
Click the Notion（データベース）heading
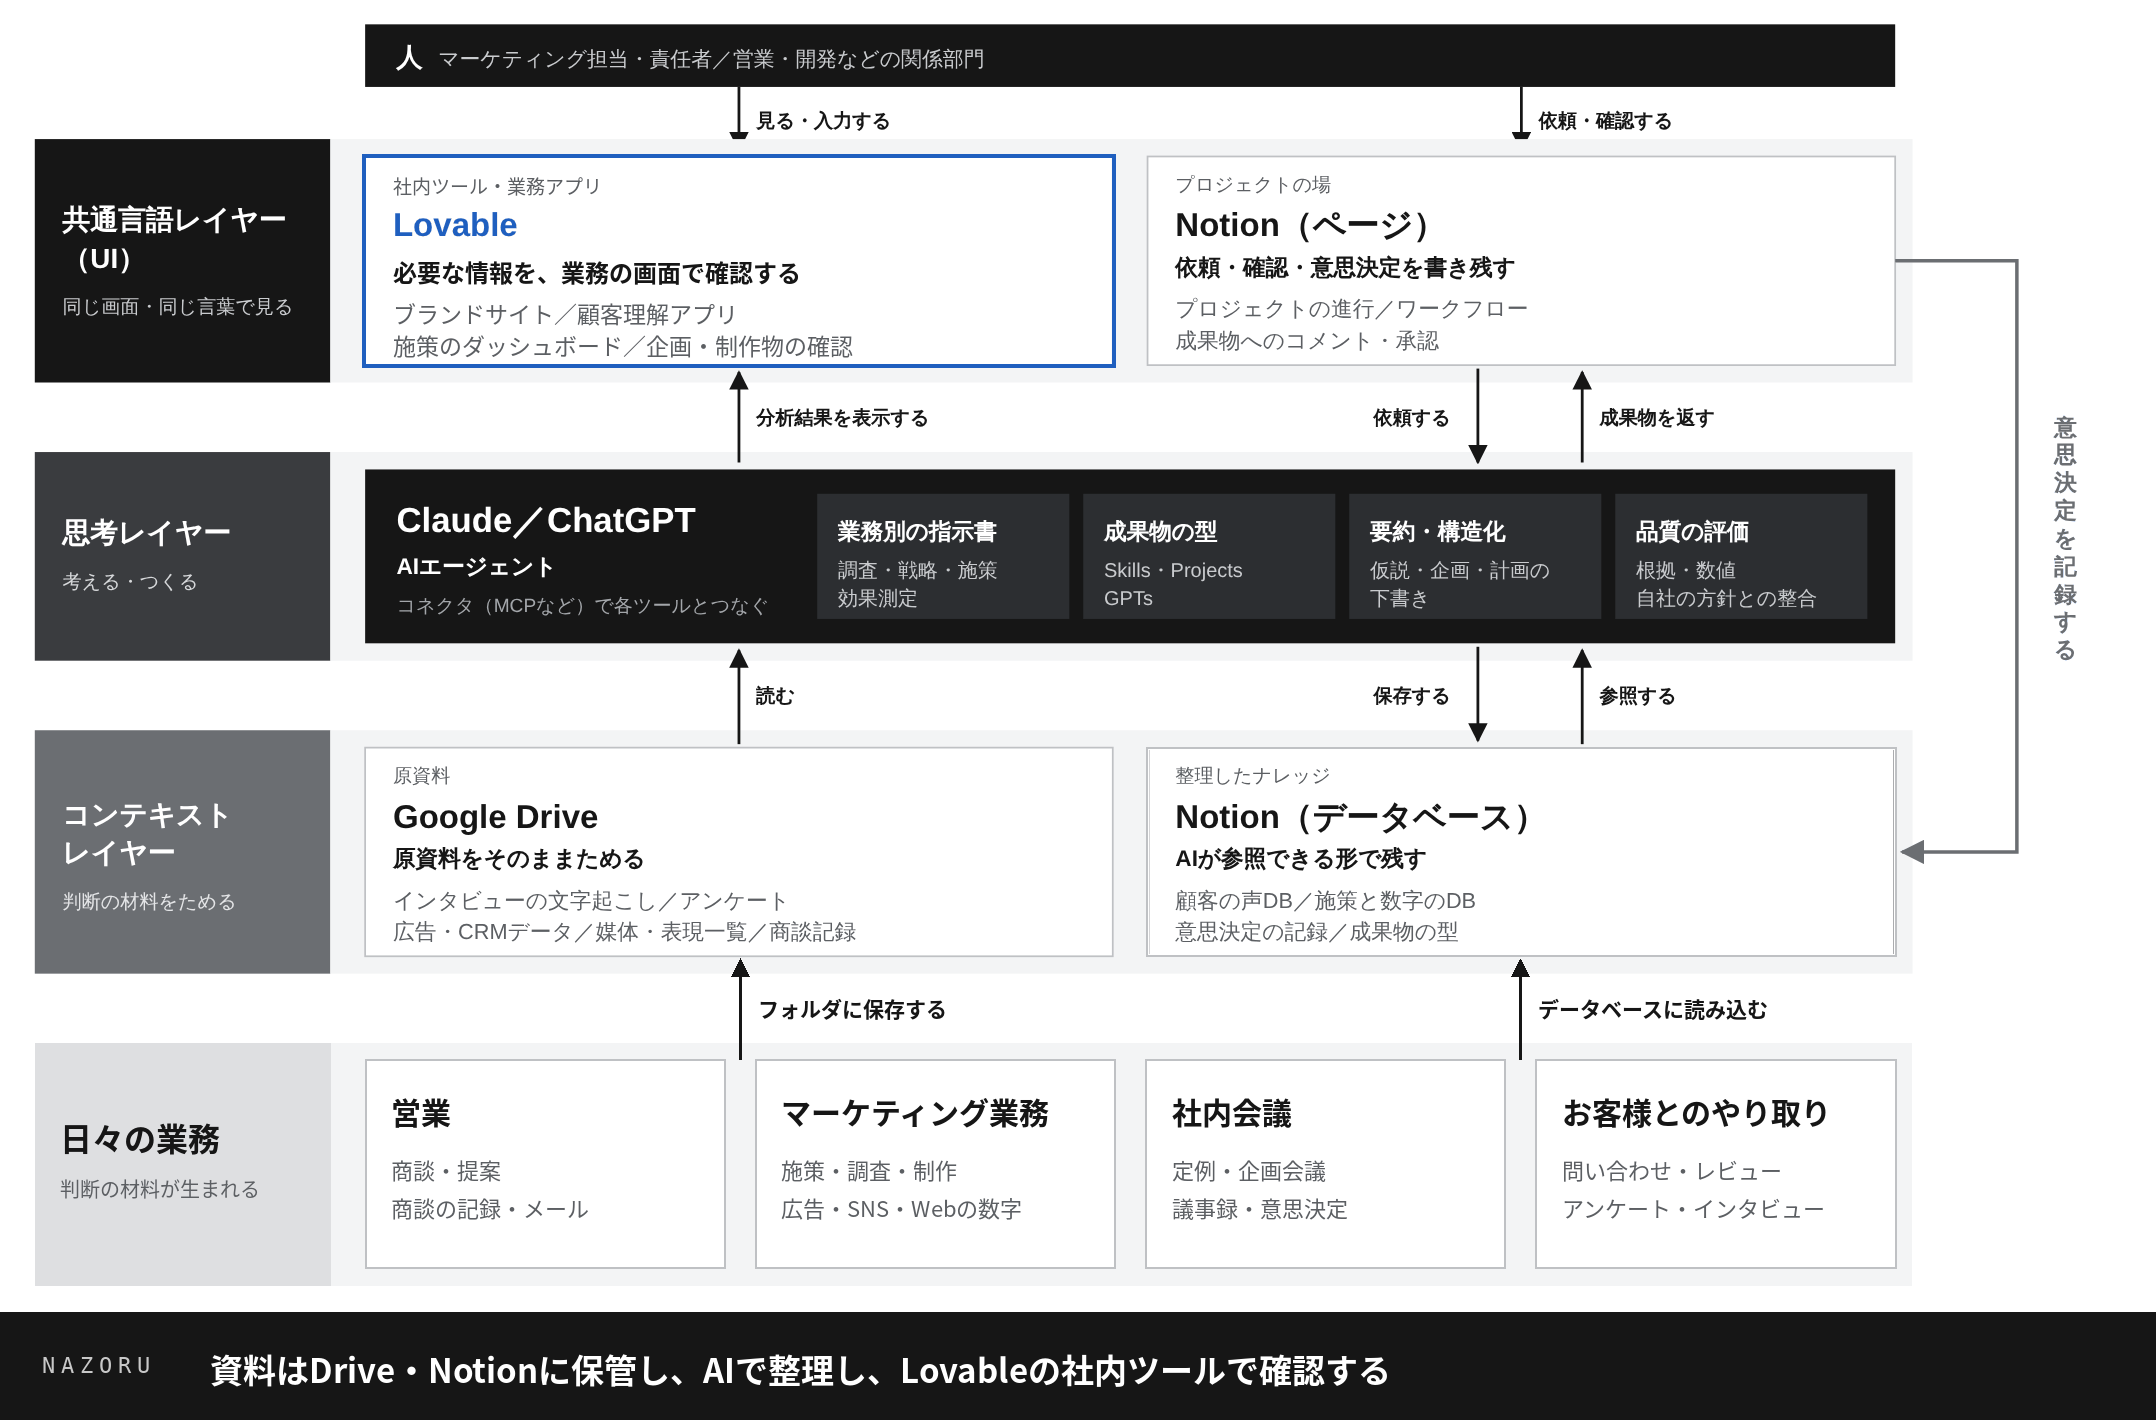[x=1352, y=817]
